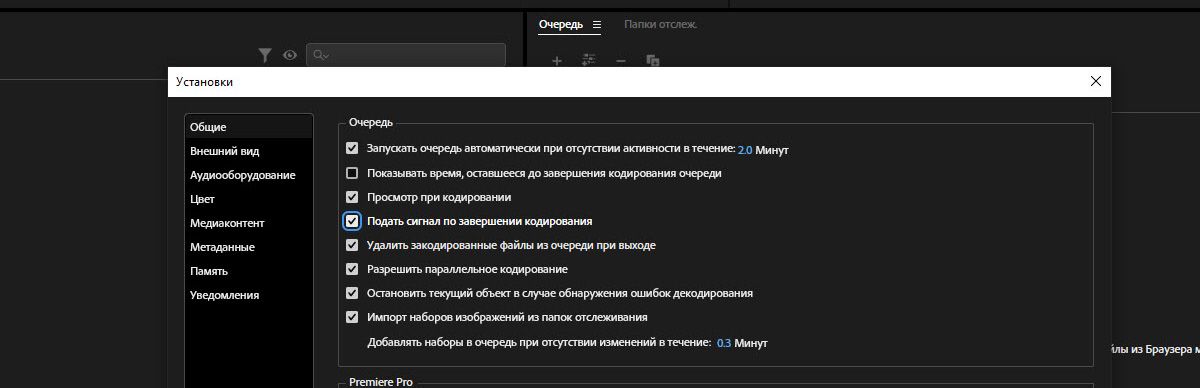This screenshot has height=388, width=1200.
Task: Select Общие category in preferences list
Action: click(x=249, y=127)
